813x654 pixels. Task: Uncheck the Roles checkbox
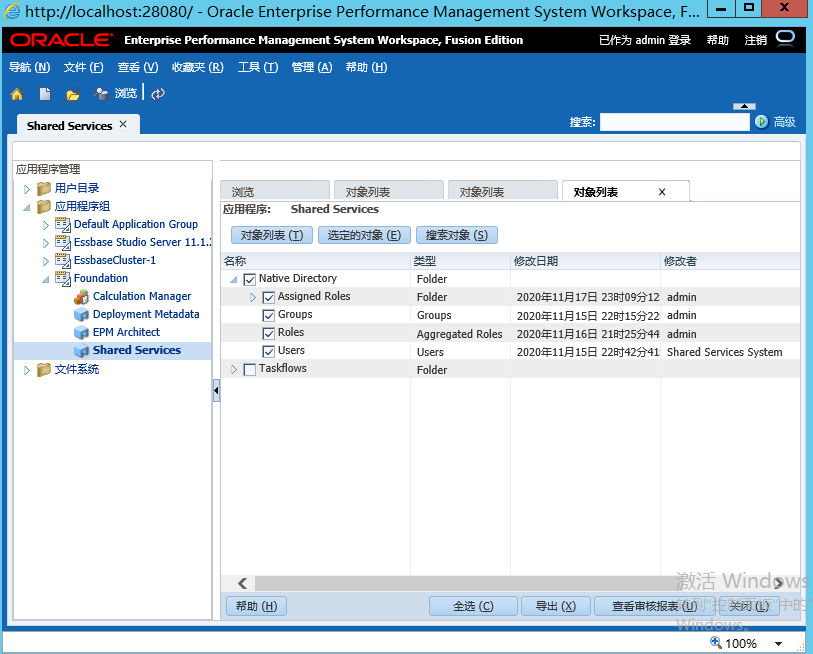(x=269, y=333)
